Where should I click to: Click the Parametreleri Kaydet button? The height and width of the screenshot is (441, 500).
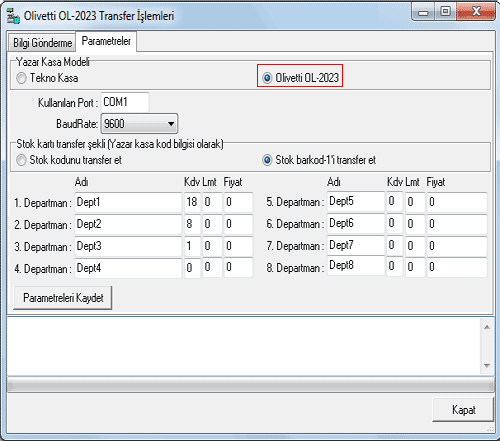tap(63, 298)
